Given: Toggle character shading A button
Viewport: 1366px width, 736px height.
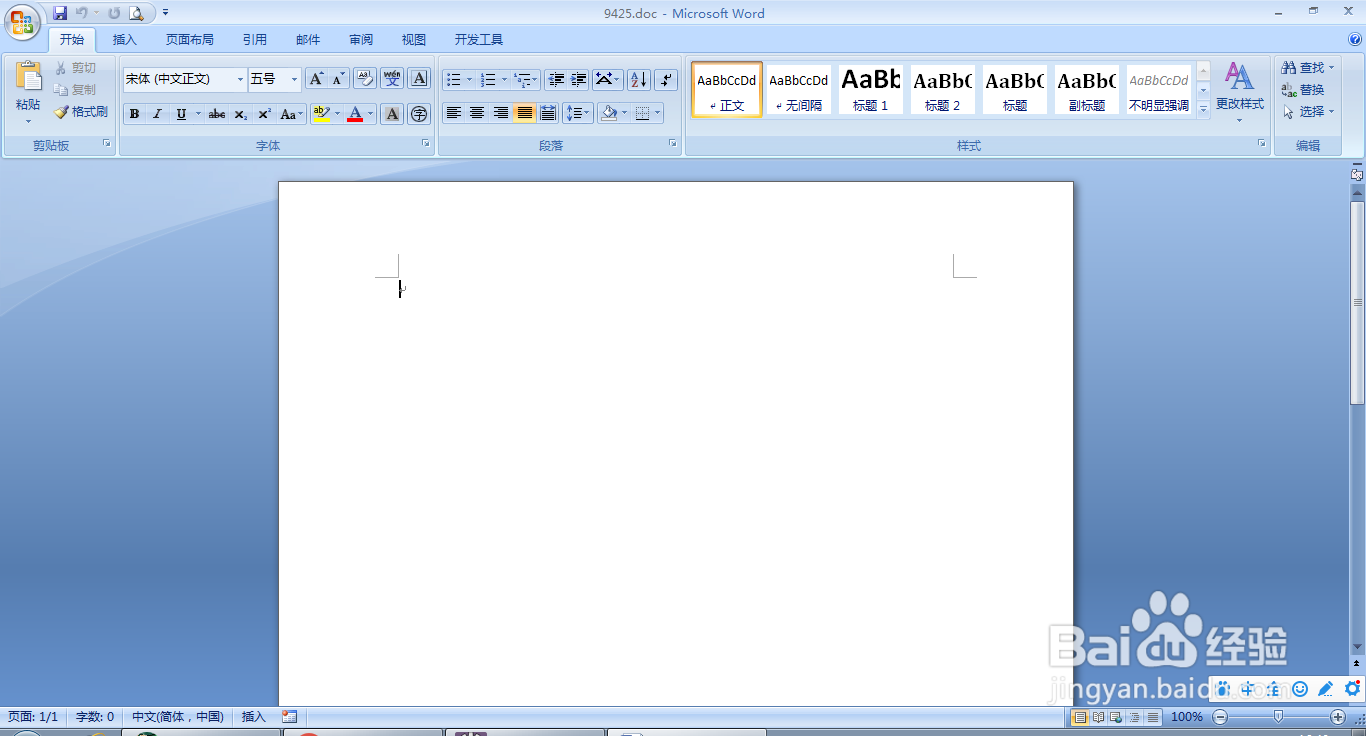Looking at the screenshot, I should (393, 114).
